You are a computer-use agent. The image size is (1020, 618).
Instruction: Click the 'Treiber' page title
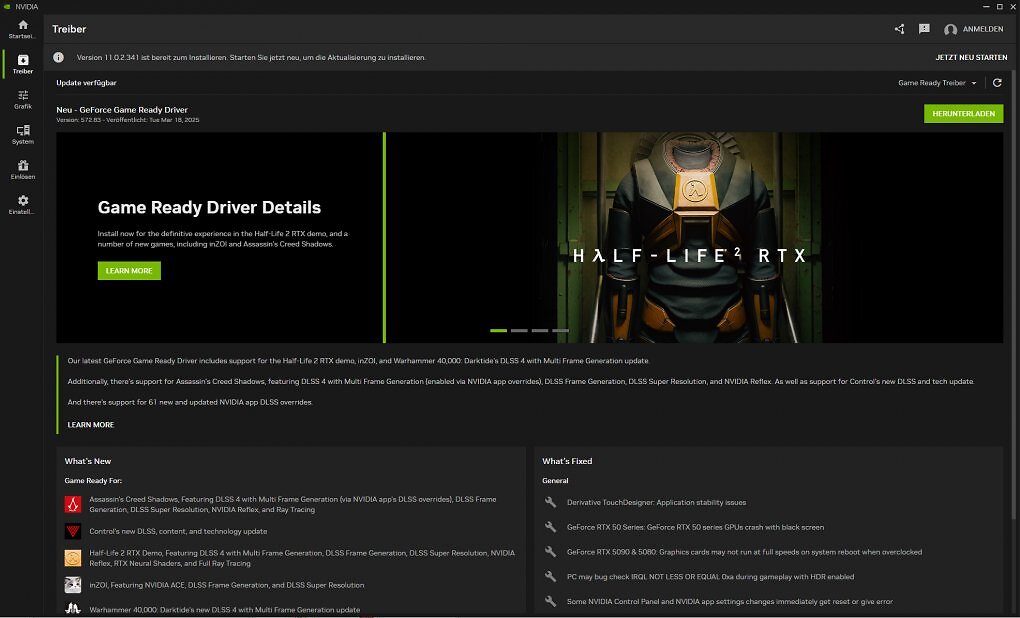tap(69, 29)
